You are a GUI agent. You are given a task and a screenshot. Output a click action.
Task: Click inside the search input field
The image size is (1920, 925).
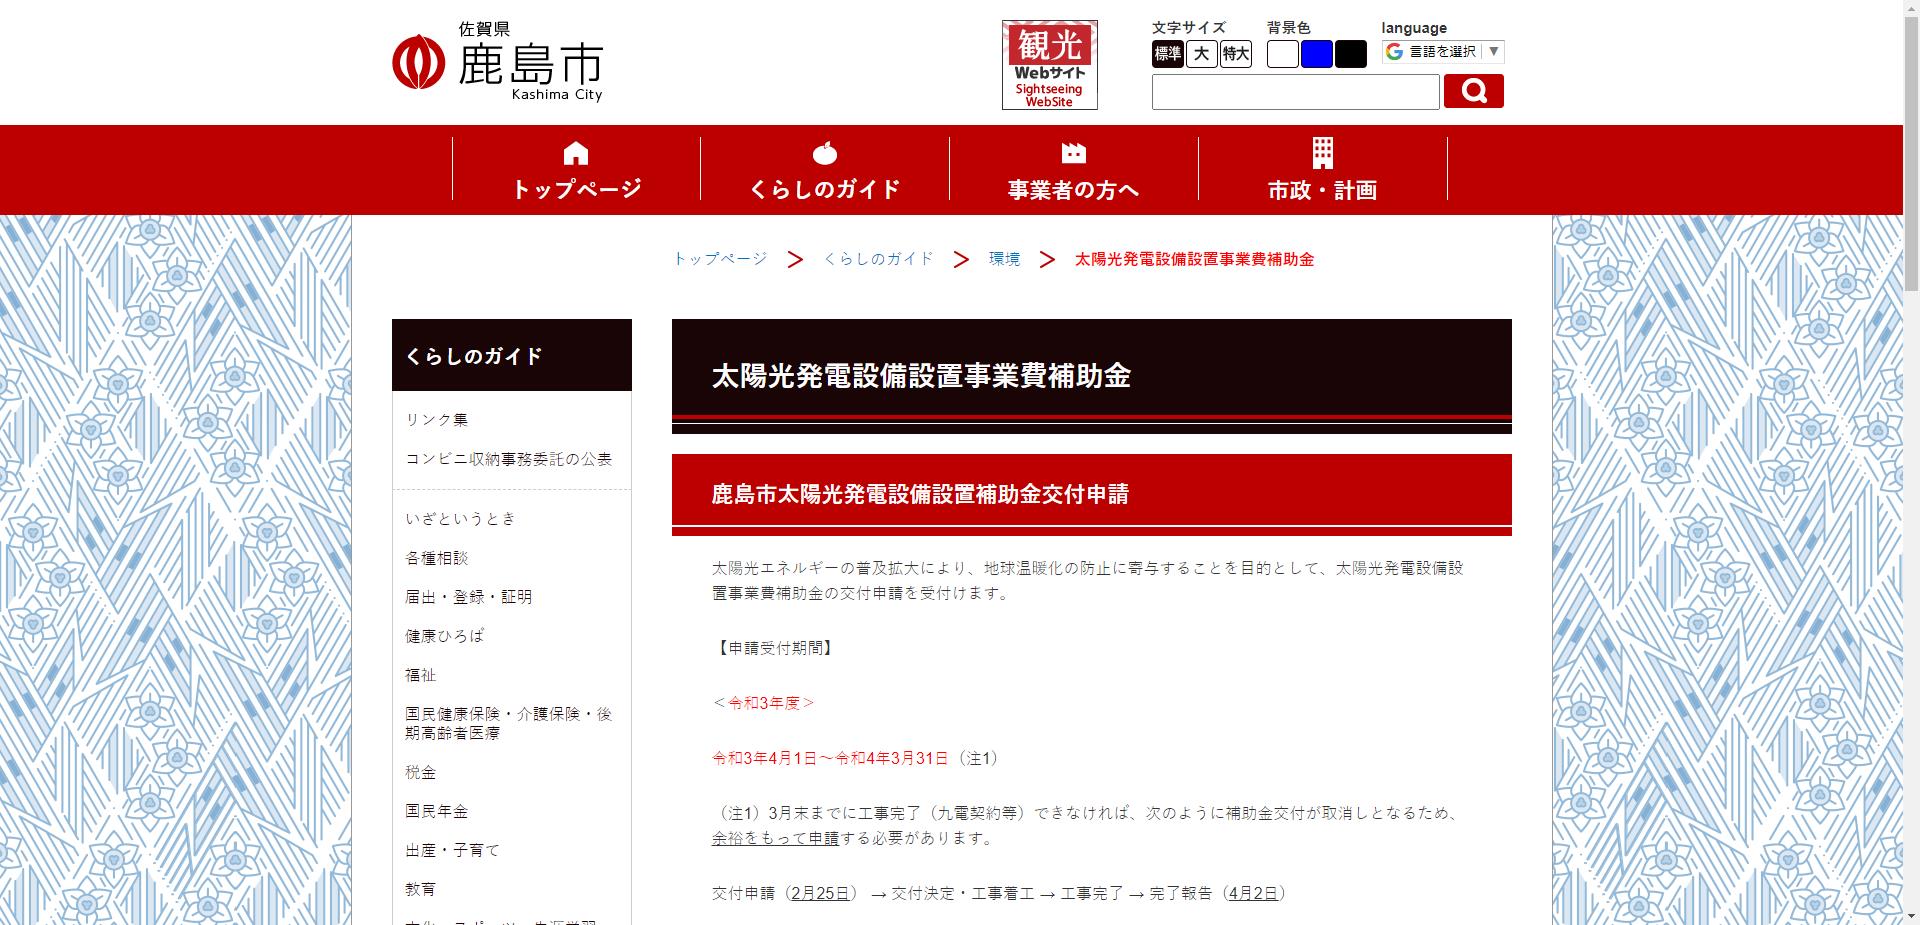click(x=1294, y=91)
